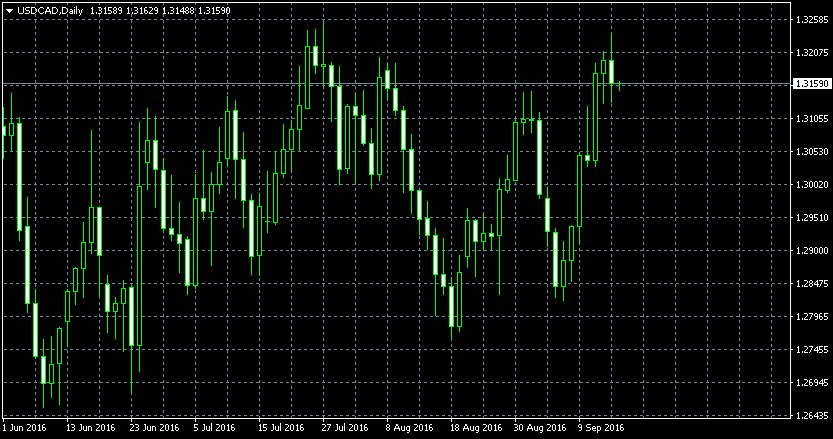This screenshot has width=833, height=439.
Task: Click the 9 Sep 2016 date label
Action: pos(601,427)
